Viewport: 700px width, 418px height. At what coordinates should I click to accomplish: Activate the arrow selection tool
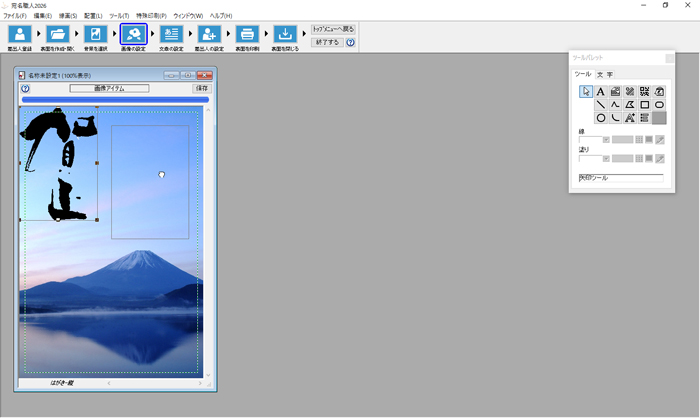(x=587, y=92)
